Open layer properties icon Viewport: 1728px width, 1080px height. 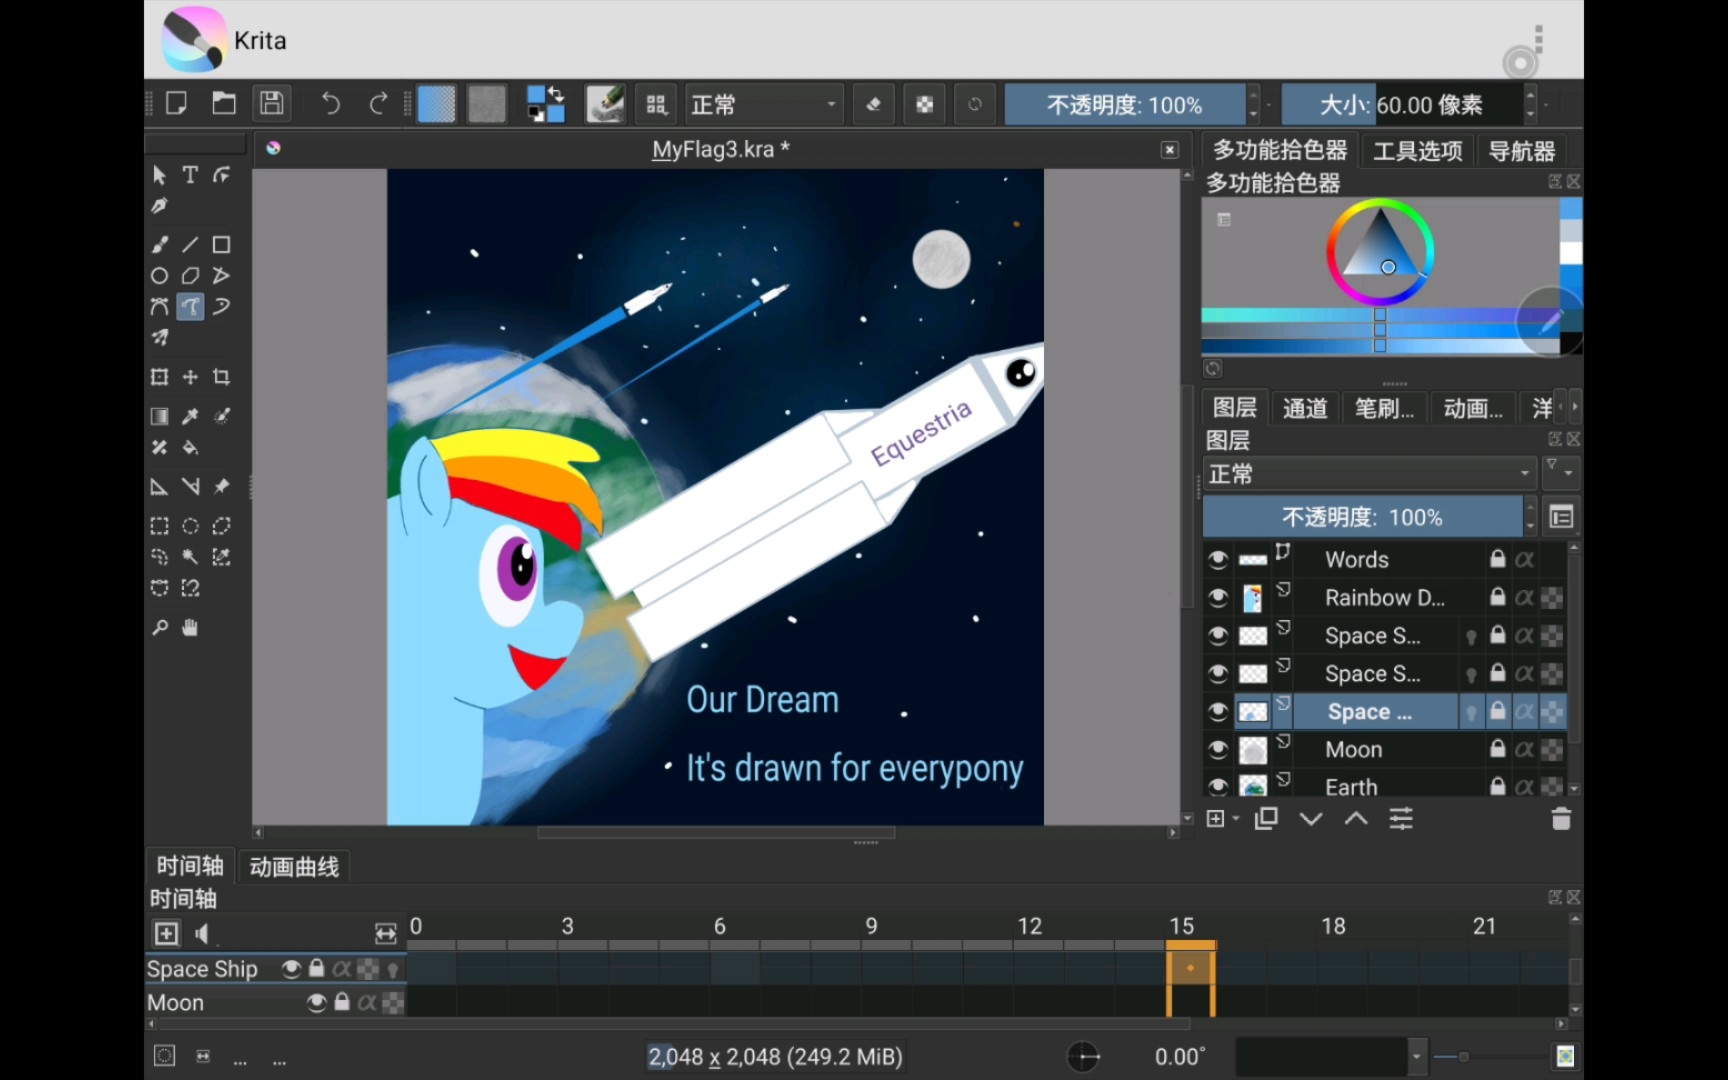point(1401,819)
